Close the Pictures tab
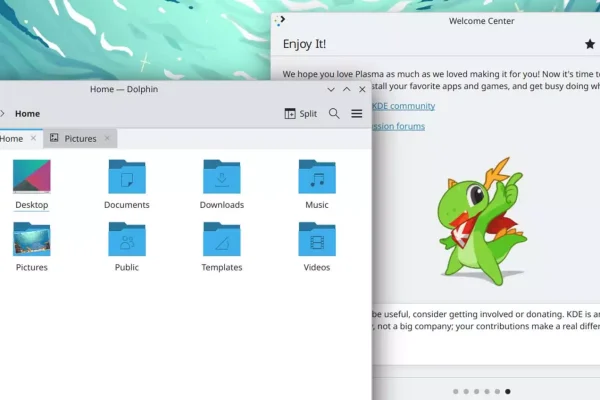The image size is (600, 400). [108, 139]
